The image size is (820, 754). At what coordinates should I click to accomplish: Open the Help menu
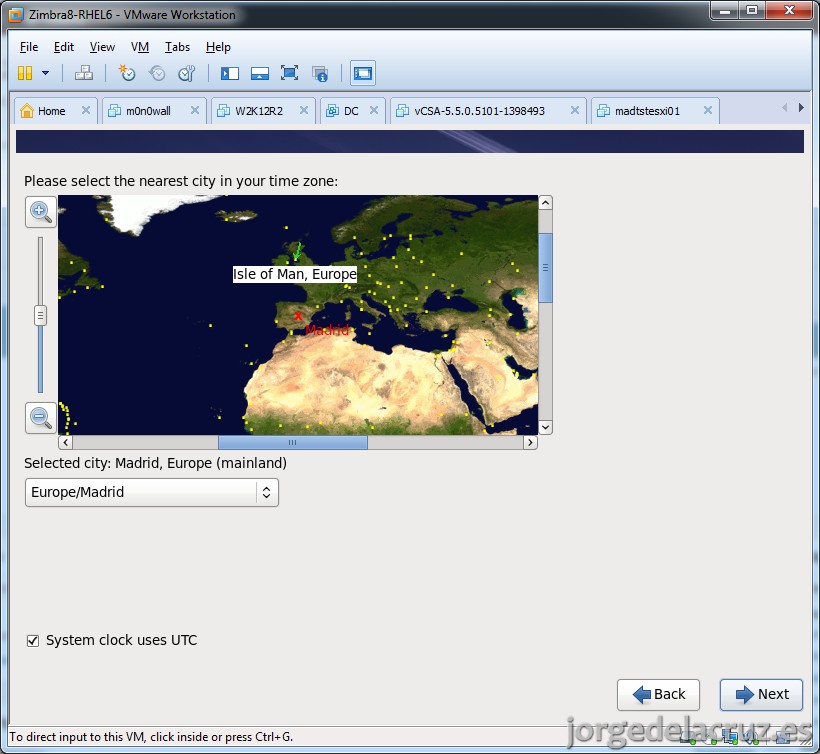click(218, 47)
